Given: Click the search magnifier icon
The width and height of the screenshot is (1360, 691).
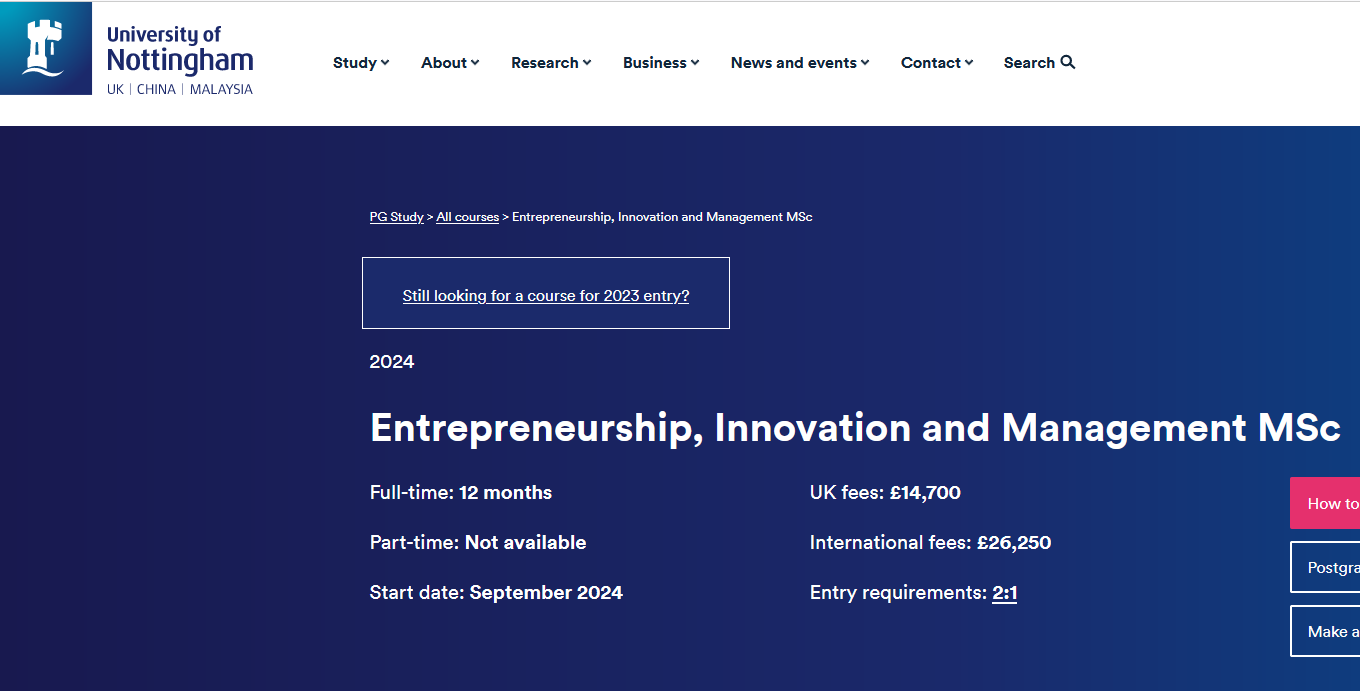Looking at the screenshot, I should pyautogui.click(x=1068, y=62).
